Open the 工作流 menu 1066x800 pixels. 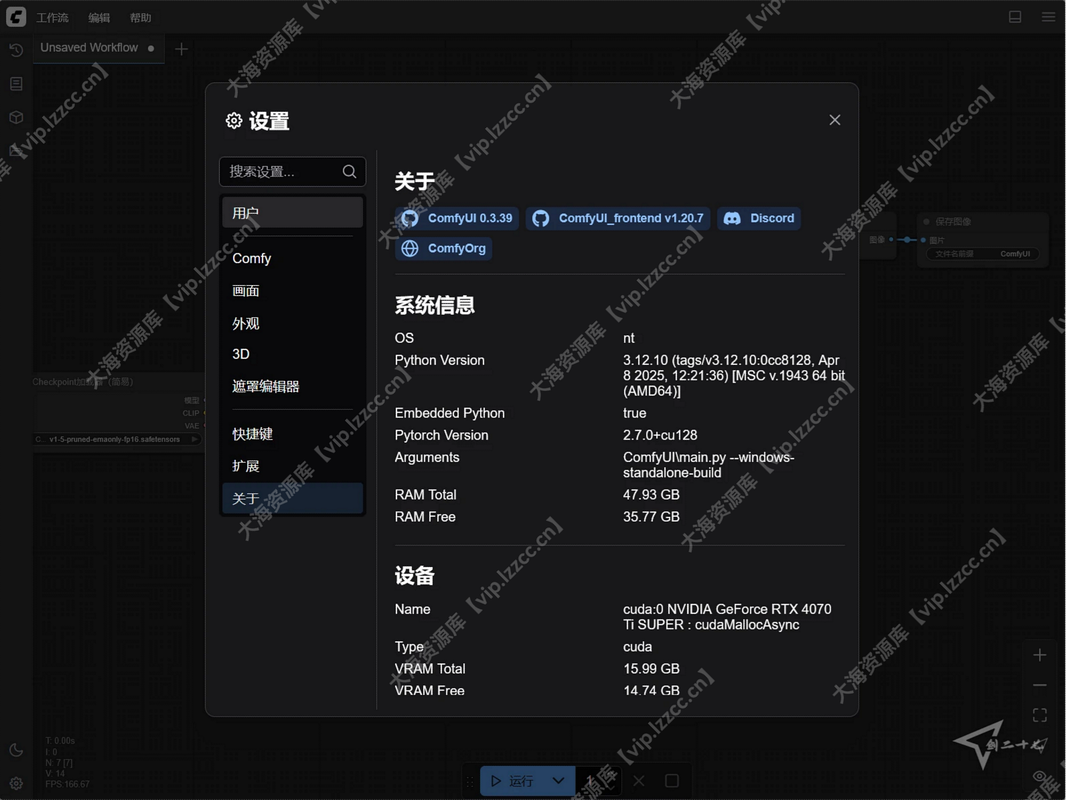point(52,18)
